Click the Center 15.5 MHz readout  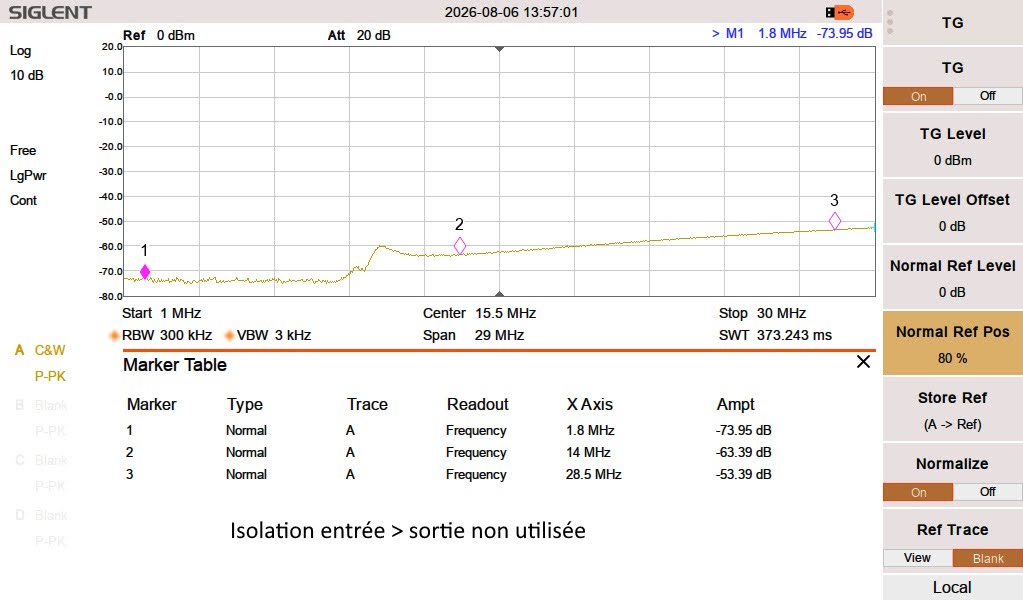(480, 313)
